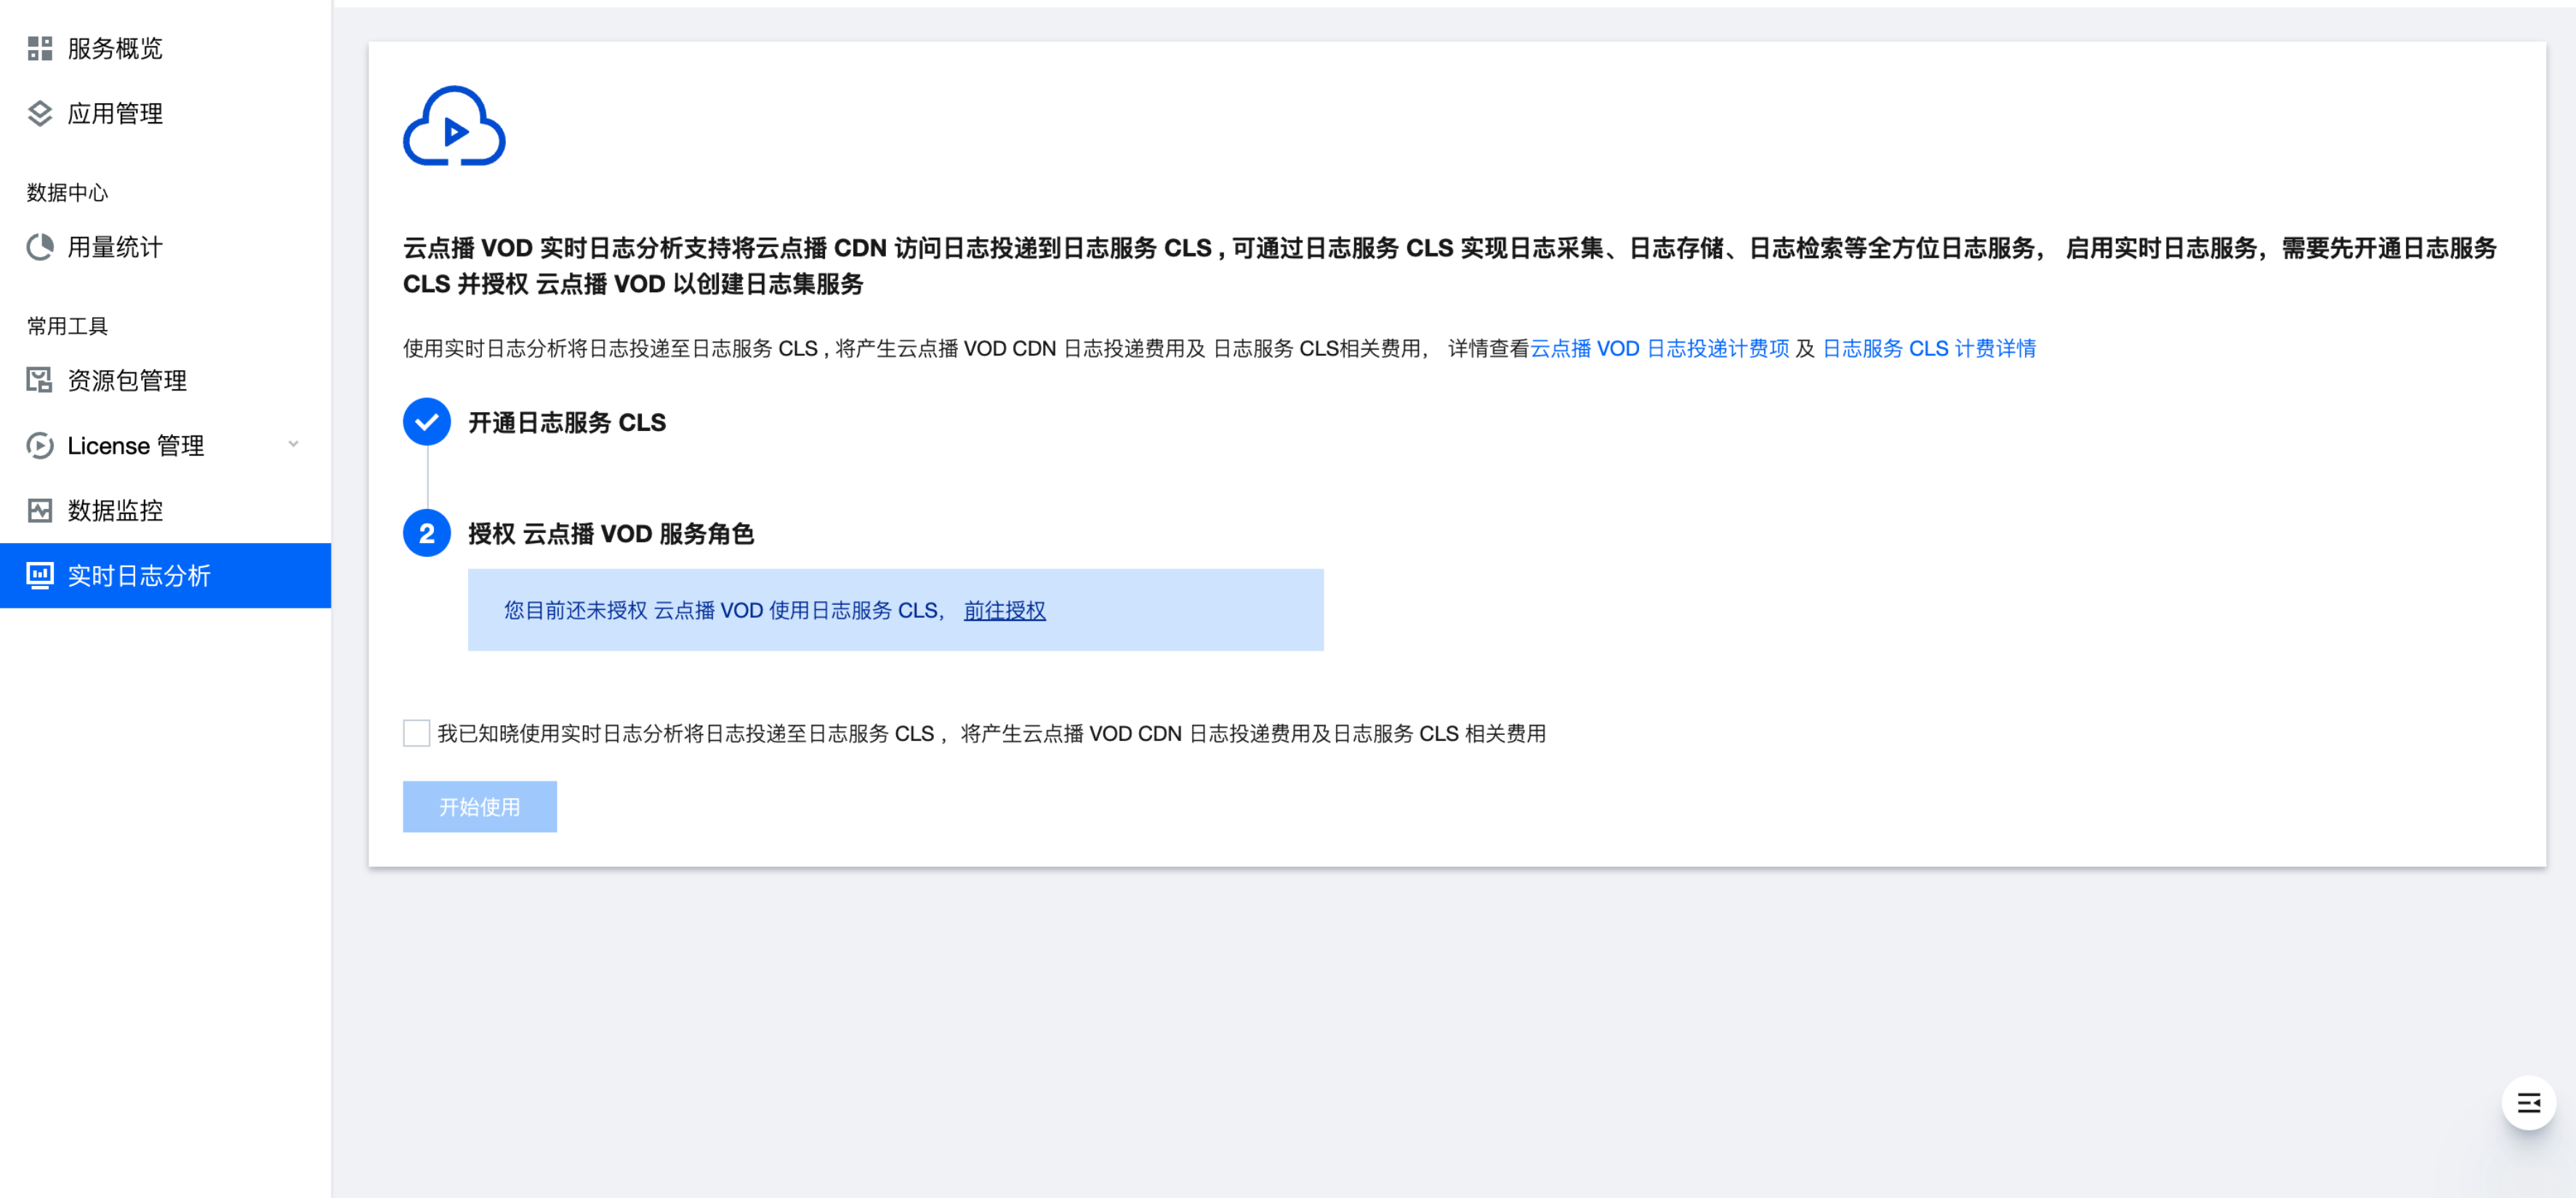
Task: Click the 前往授权 link
Action: [x=1004, y=610]
